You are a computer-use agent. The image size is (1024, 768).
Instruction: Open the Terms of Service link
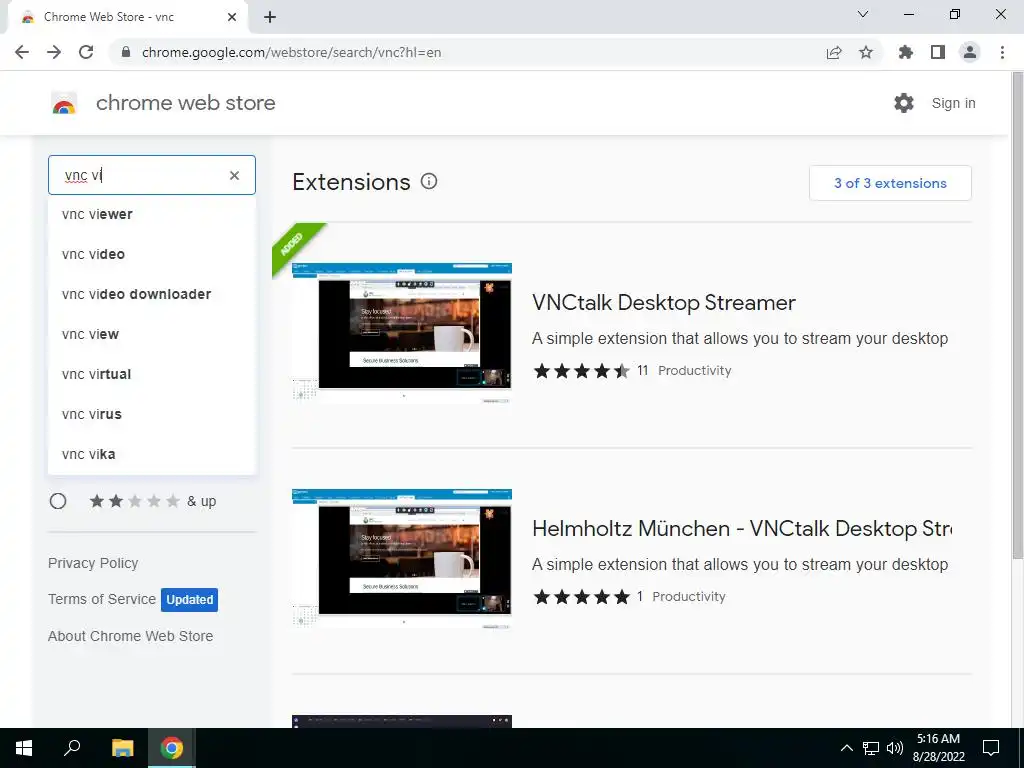click(102, 599)
